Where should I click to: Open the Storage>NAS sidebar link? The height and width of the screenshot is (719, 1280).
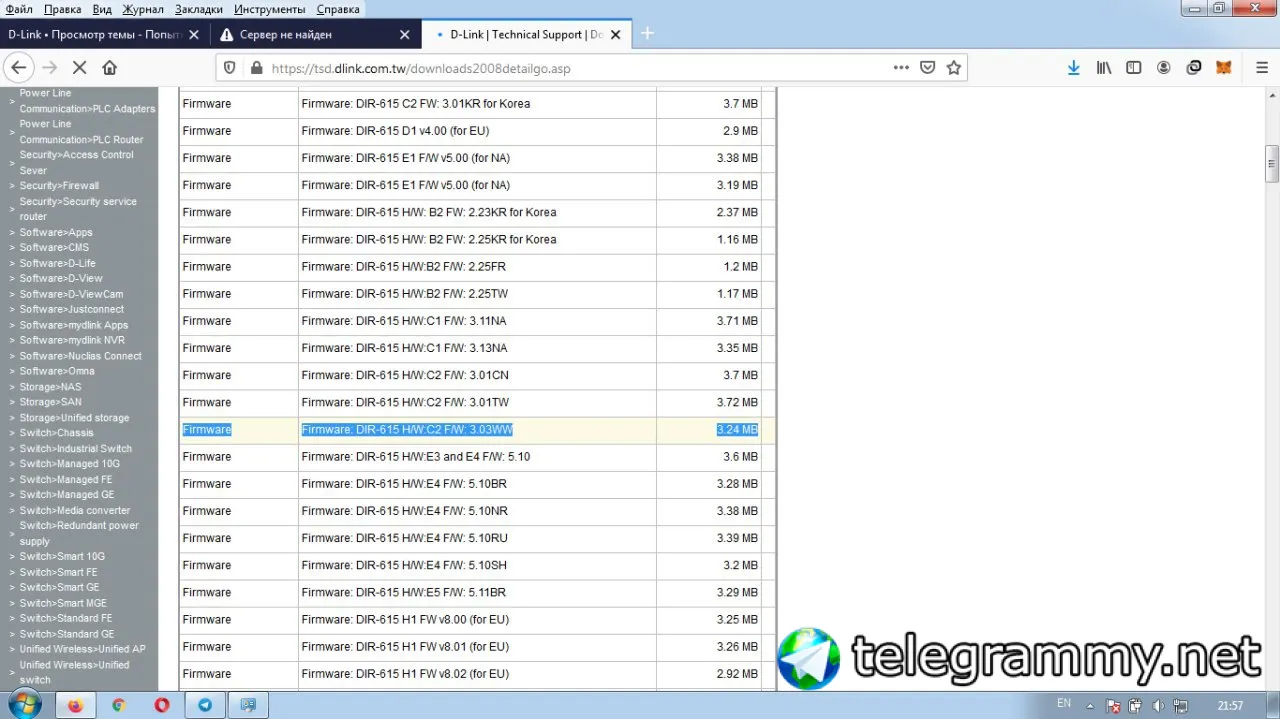point(50,387)
